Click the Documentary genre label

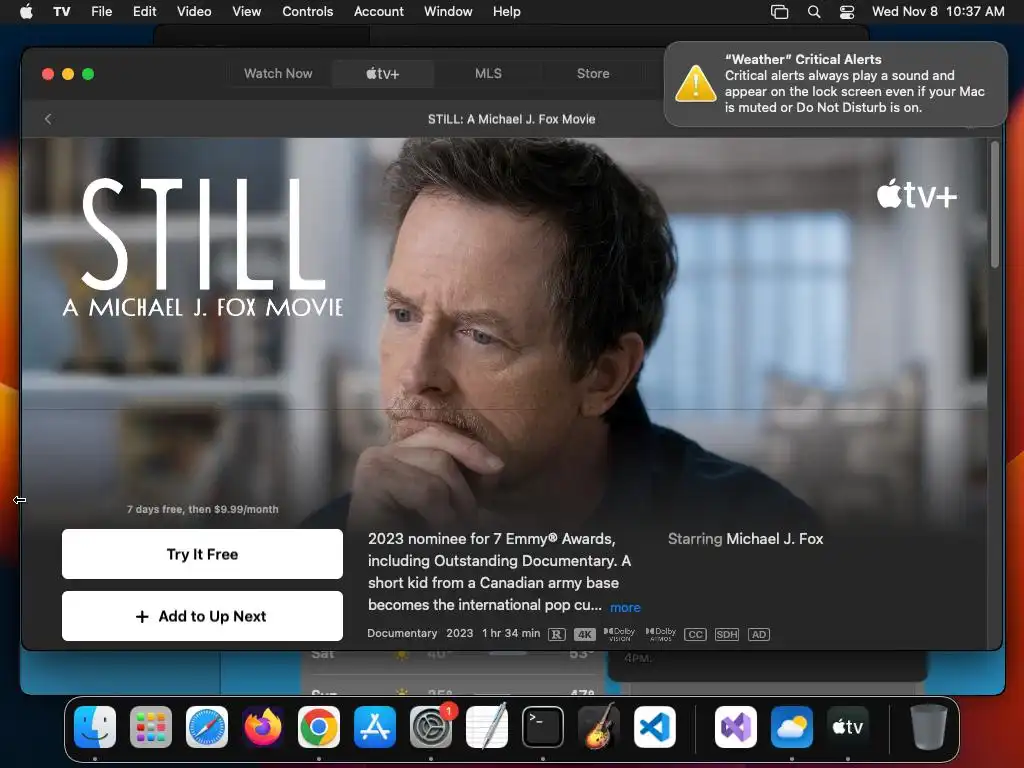tap(402, 633)
